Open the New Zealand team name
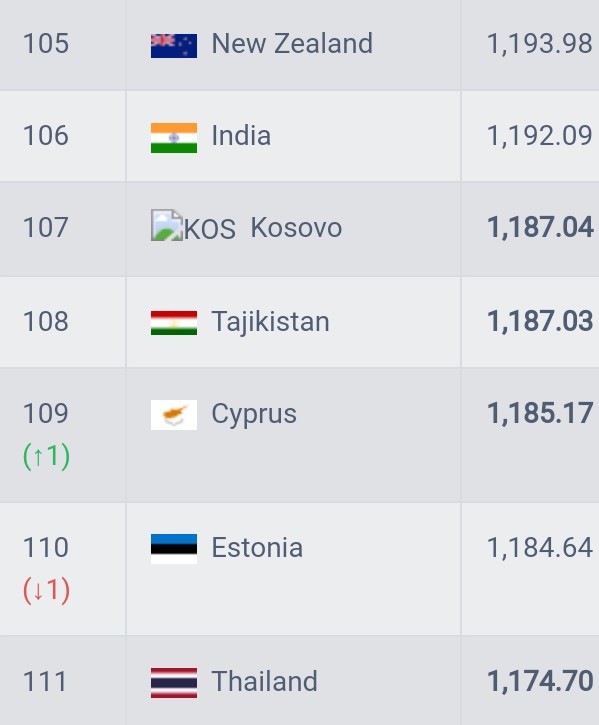Image resolution: width=599 pixels, height=725 pixels. tap(292, 44)
